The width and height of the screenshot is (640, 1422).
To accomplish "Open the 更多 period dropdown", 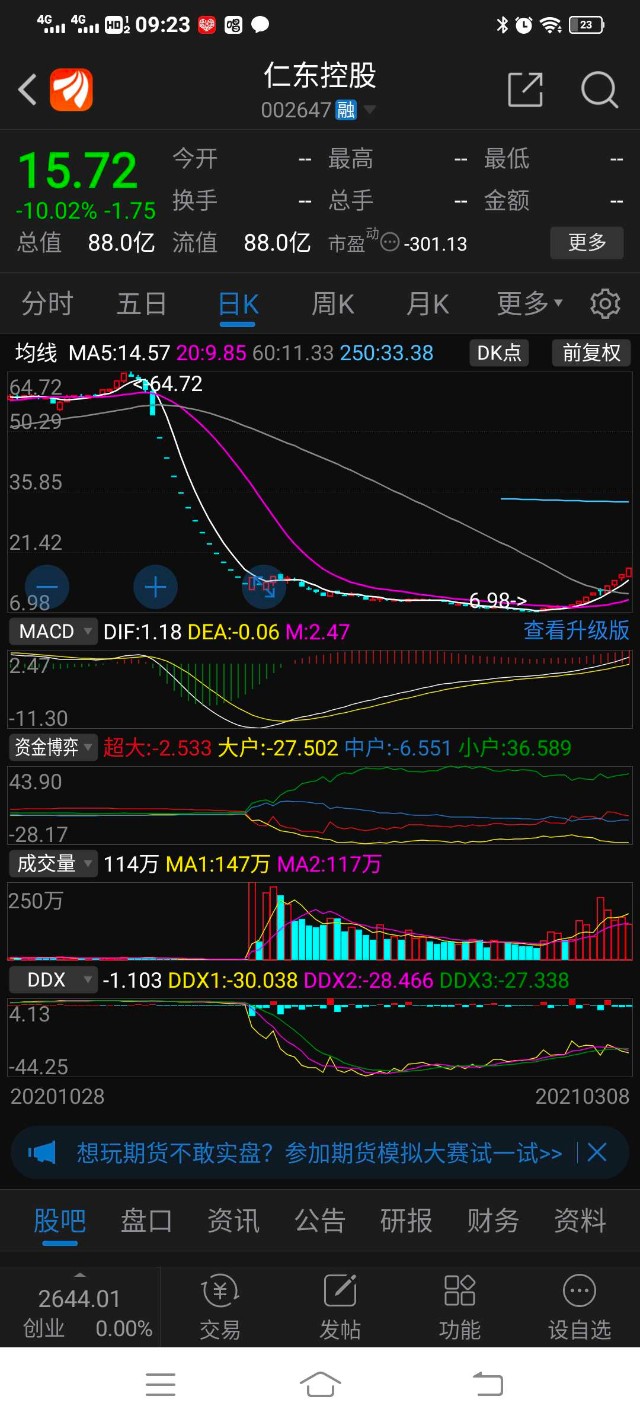I will [x=529, y=303].
